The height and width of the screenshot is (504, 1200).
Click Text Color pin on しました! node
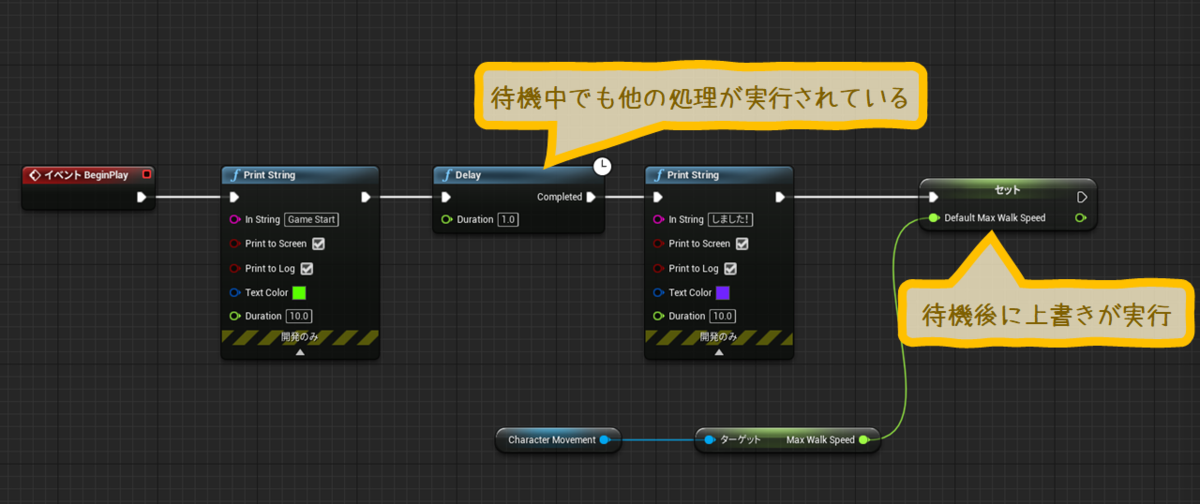[x=659, y=292]
